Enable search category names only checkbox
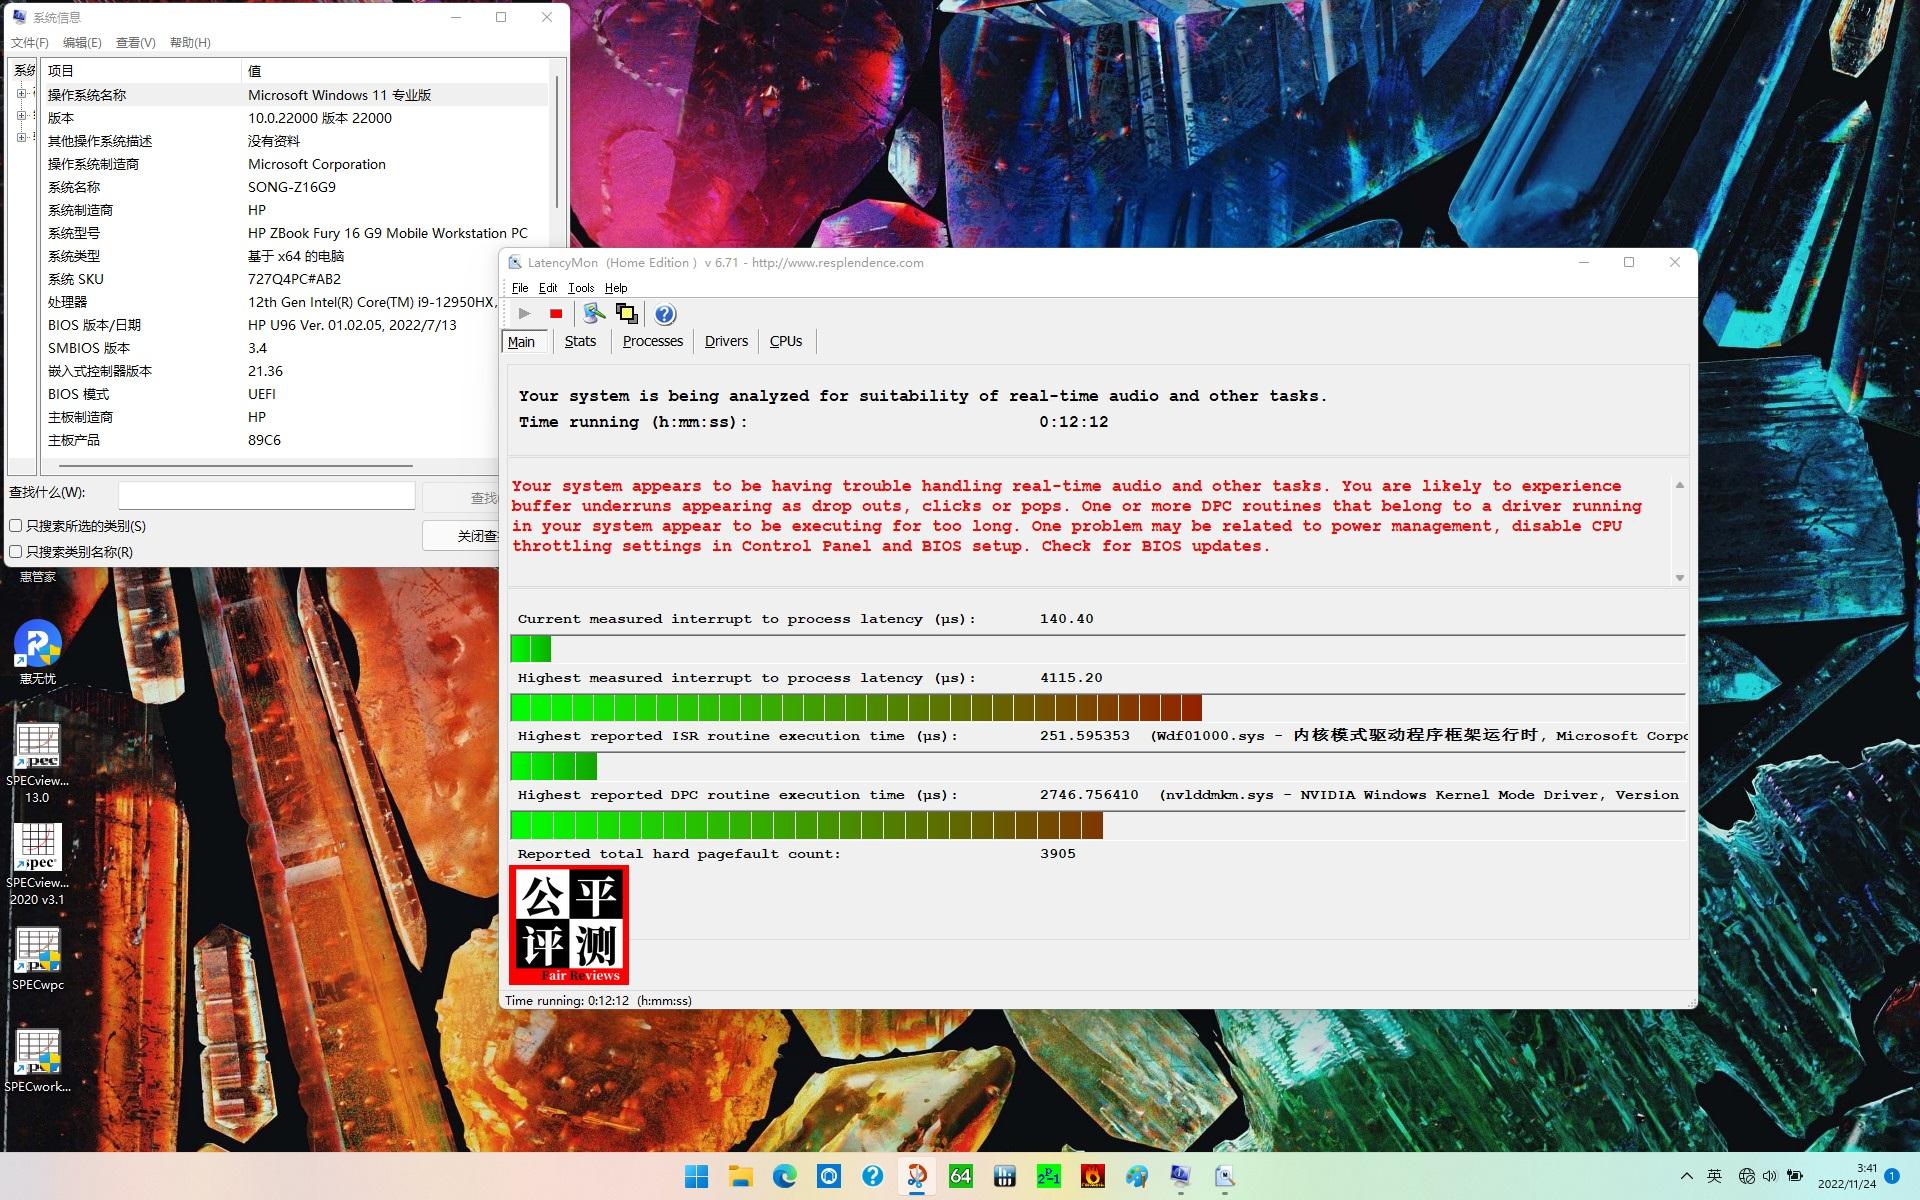1920x1200 pixels. [x=16, y=552]
